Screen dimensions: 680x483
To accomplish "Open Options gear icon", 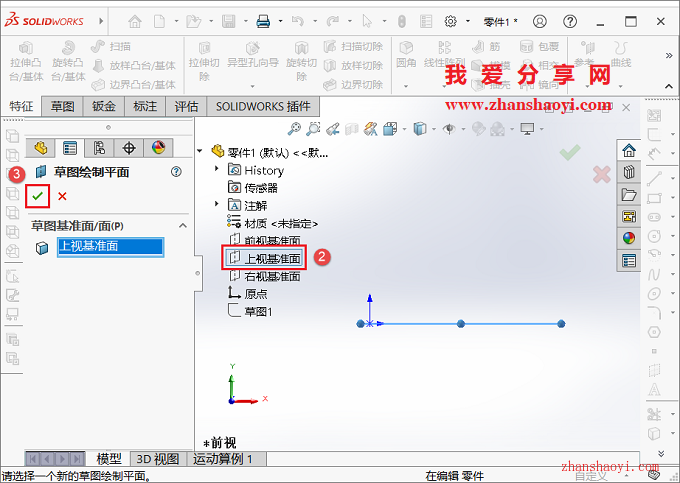I will (x=451, y=21).
